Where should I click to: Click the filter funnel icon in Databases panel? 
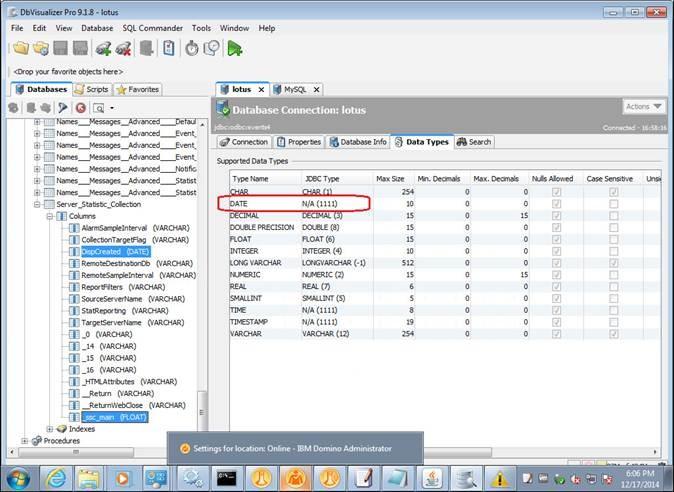coord(63,108)
